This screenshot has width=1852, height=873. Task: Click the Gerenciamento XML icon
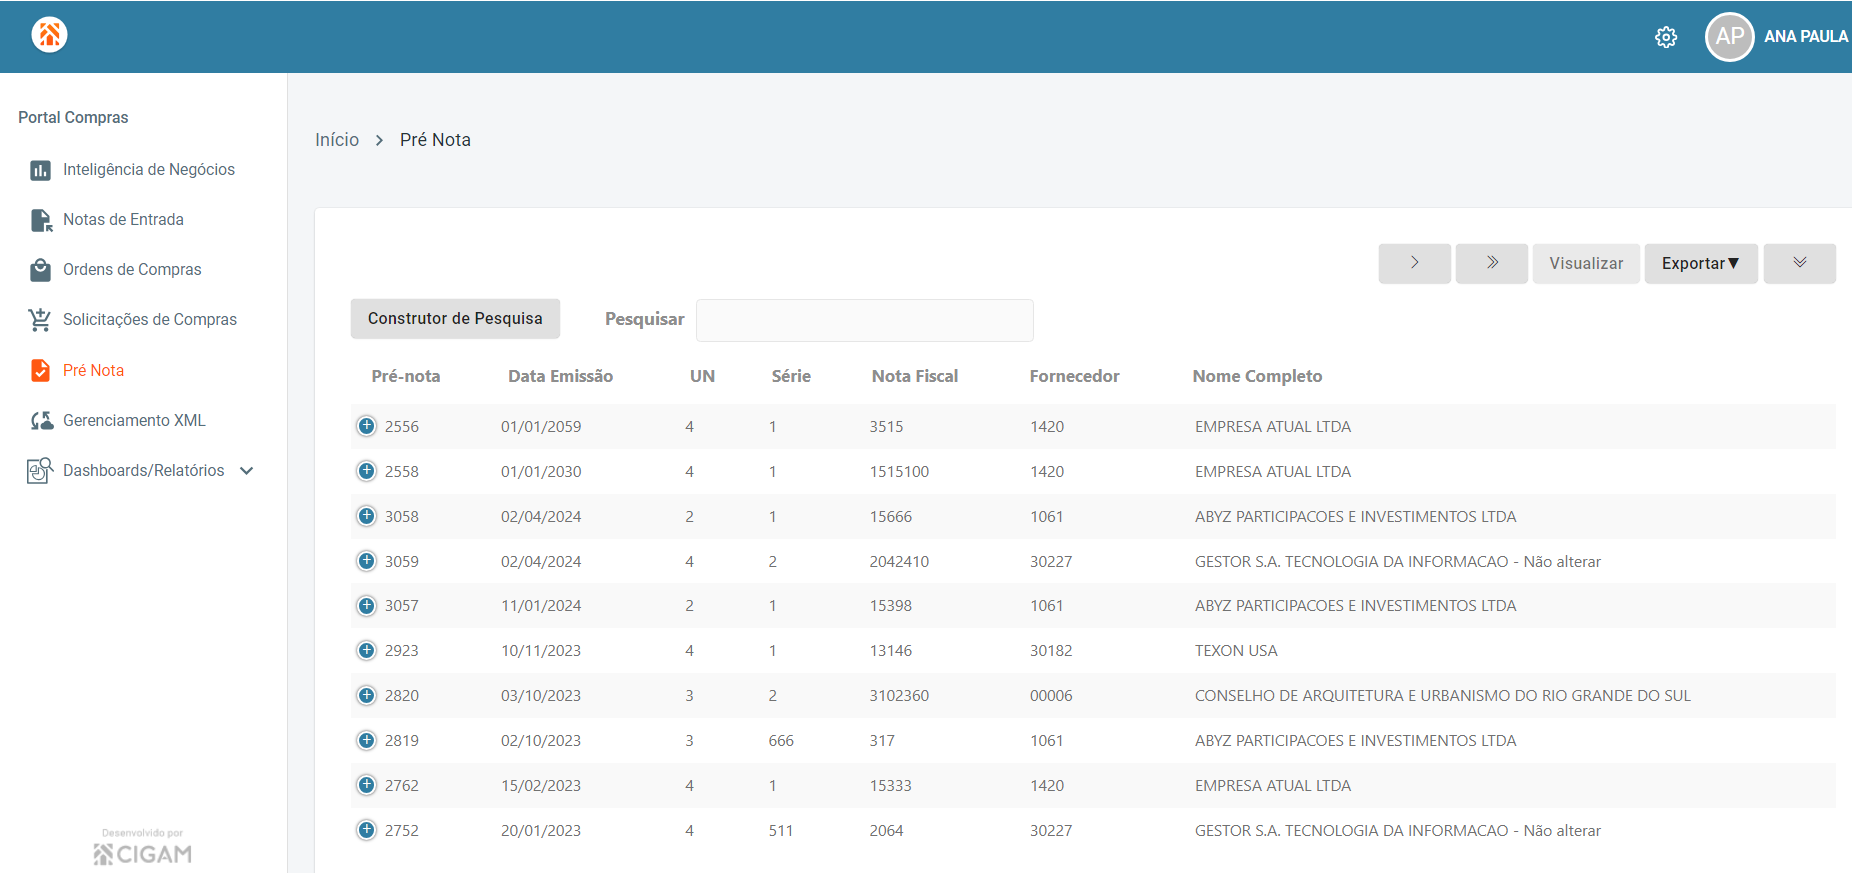tap(41, 421)
